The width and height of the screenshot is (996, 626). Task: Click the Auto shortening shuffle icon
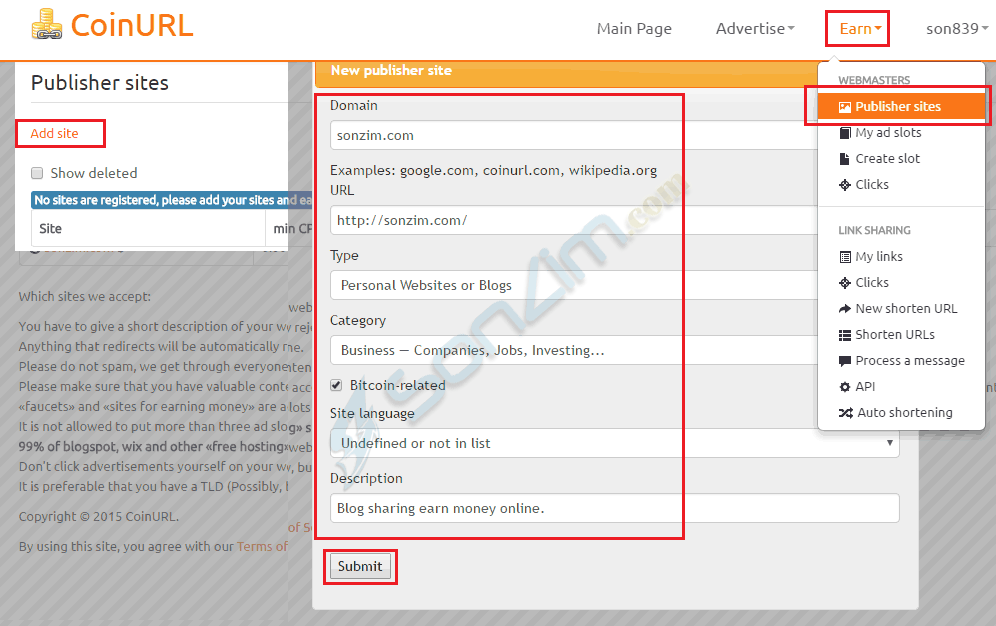click(x=845, y=413)
